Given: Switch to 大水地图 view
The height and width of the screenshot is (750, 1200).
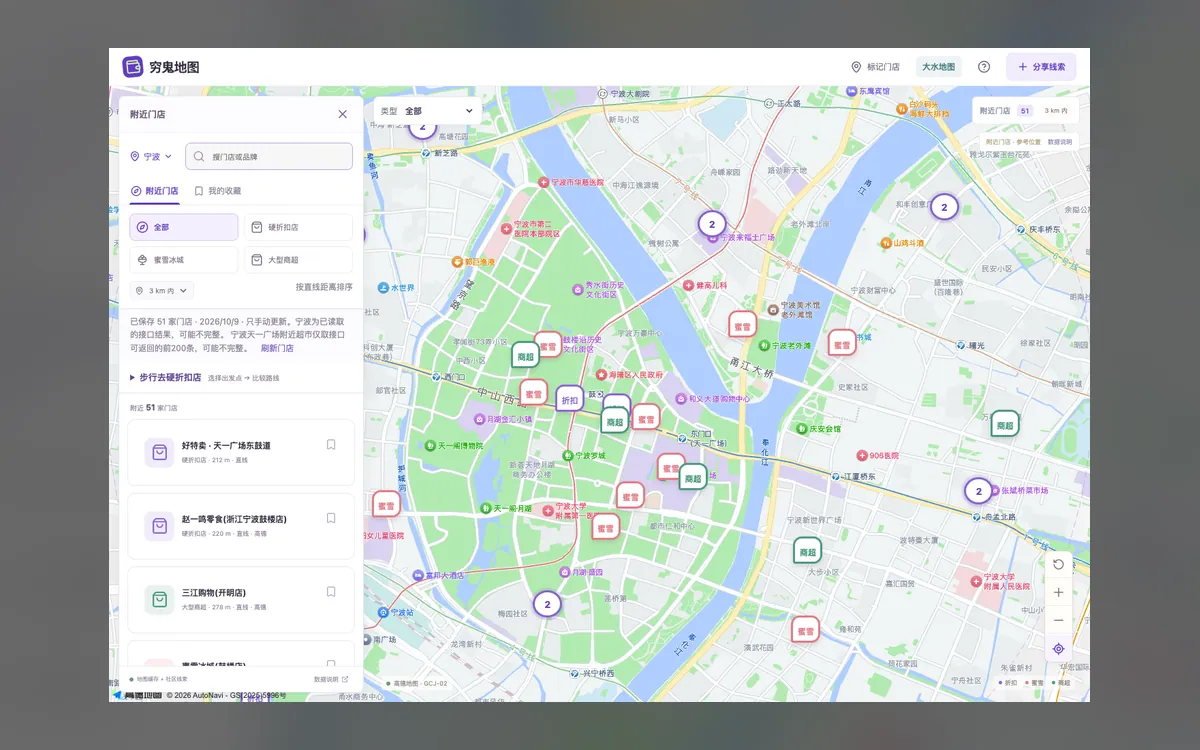Looking at the screenshot, I should [x=938, y=67].
